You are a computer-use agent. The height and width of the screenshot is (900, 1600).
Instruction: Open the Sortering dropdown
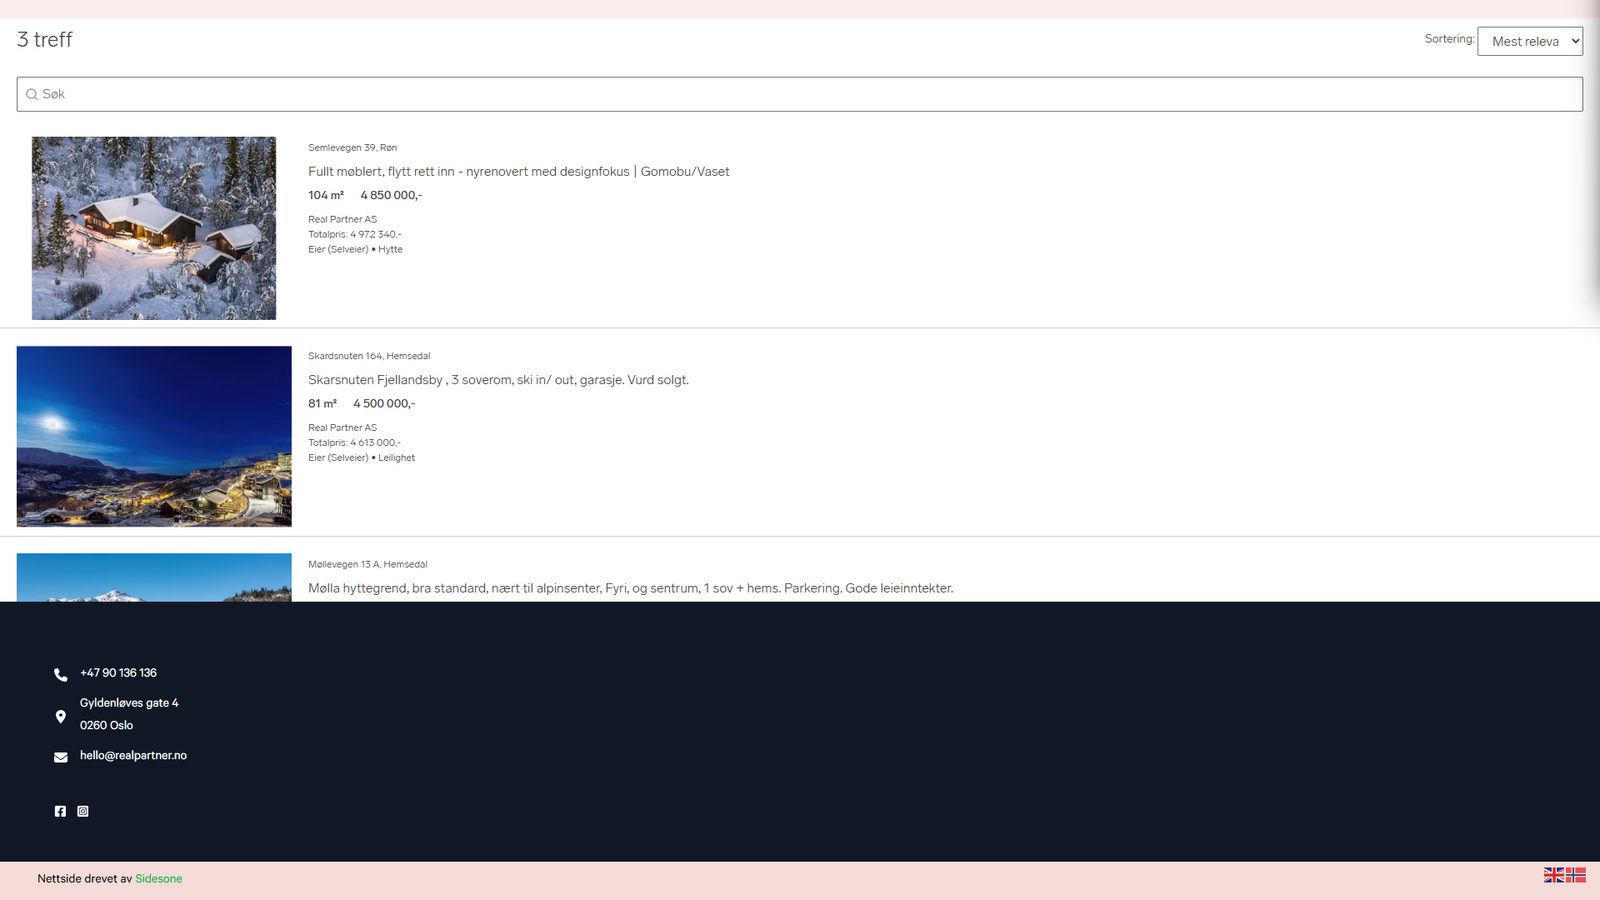tap(1529, 41)
